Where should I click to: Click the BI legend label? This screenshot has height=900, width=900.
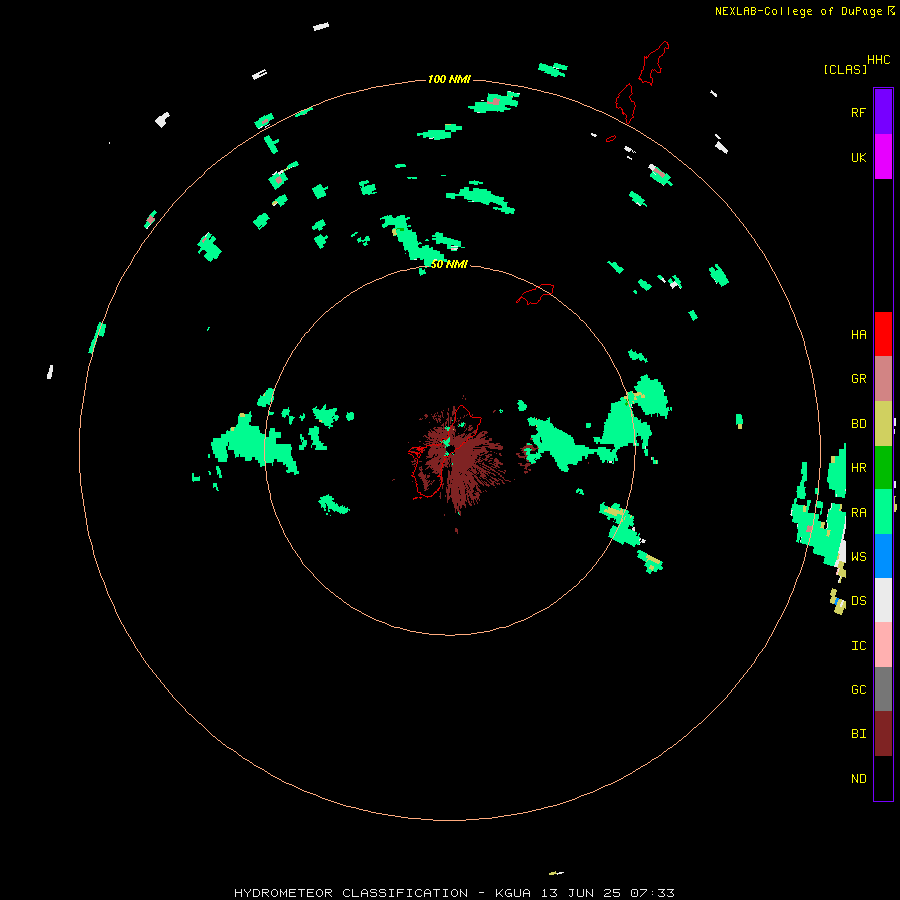pyautogui.click(x=858, y=734)
